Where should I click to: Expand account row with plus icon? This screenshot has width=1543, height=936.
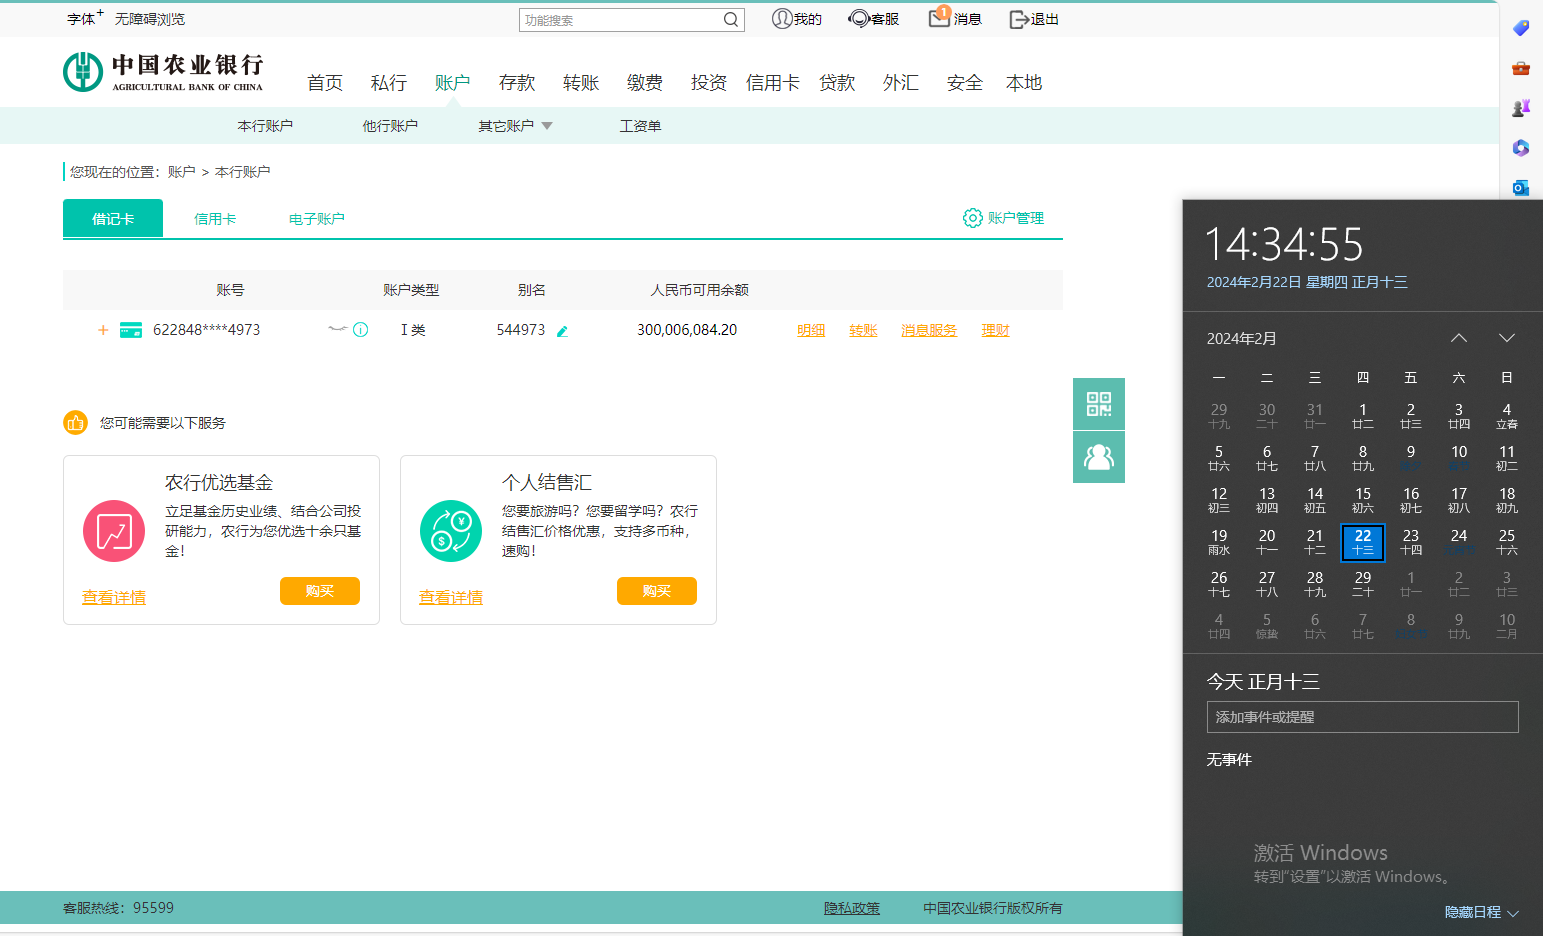(103, 330)
